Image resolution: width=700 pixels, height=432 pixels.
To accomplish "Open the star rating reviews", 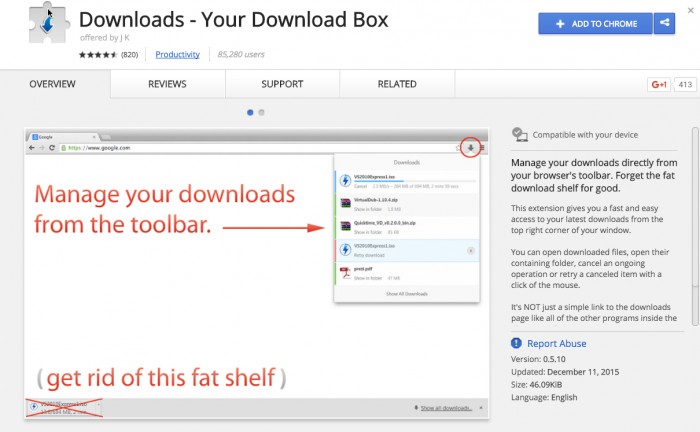I will click(x=98, y=54).
